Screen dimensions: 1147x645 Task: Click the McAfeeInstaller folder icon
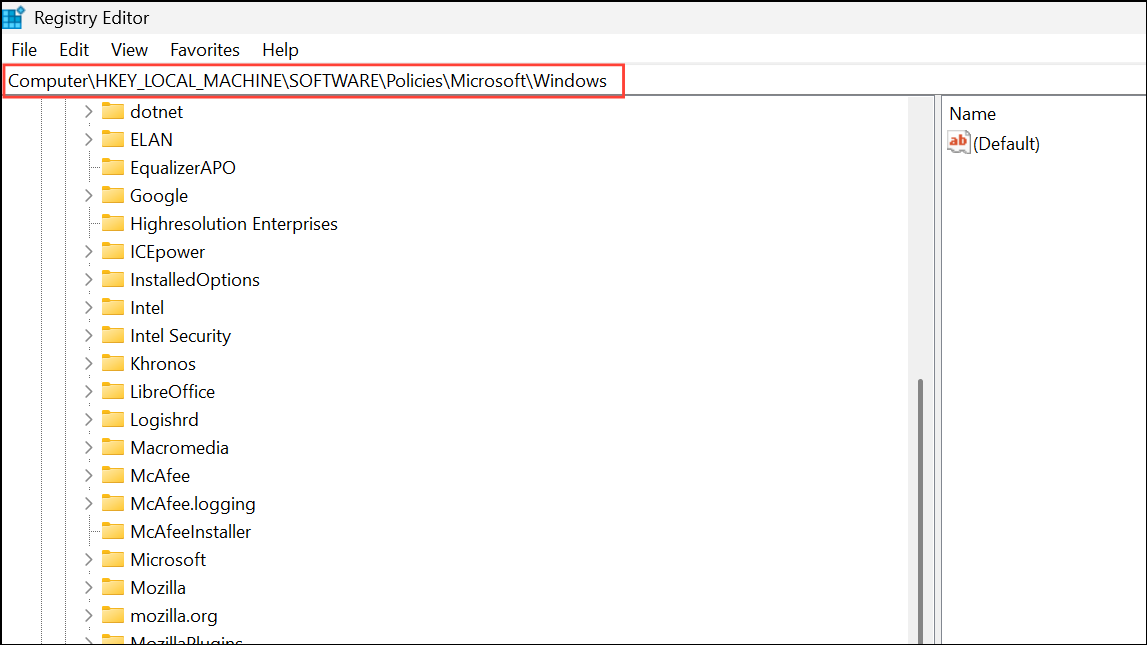pyautogui.click(x=113, y=531)
